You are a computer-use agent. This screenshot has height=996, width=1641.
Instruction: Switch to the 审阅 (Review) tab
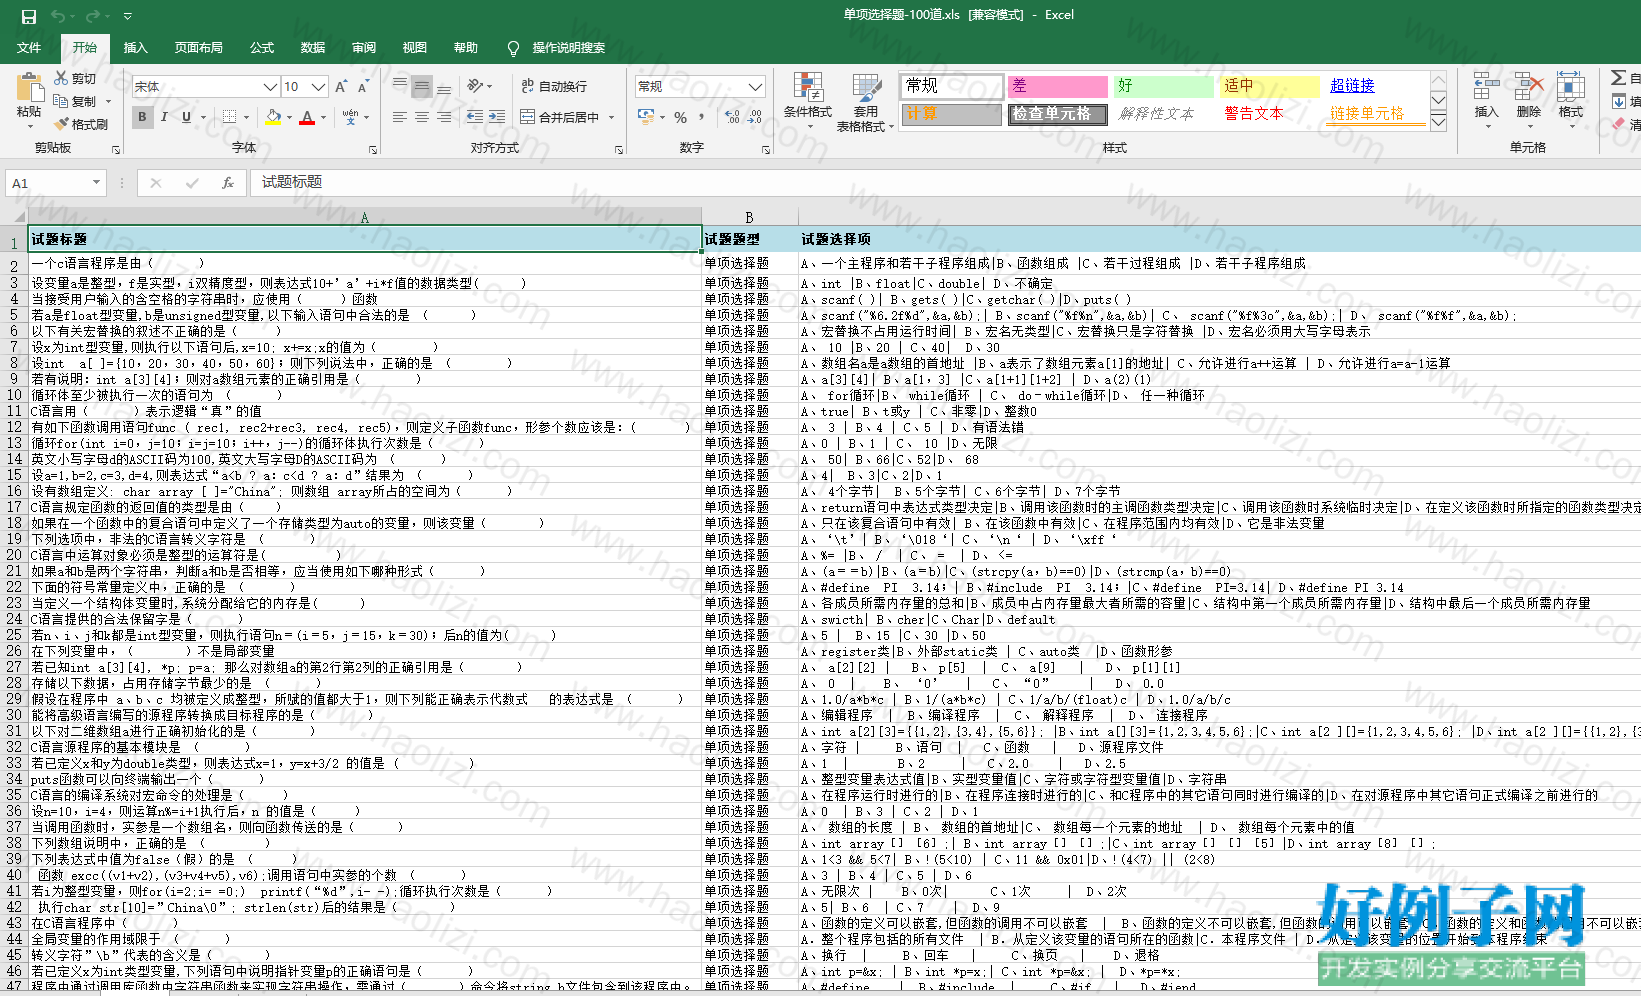click(x=364, y=48)
